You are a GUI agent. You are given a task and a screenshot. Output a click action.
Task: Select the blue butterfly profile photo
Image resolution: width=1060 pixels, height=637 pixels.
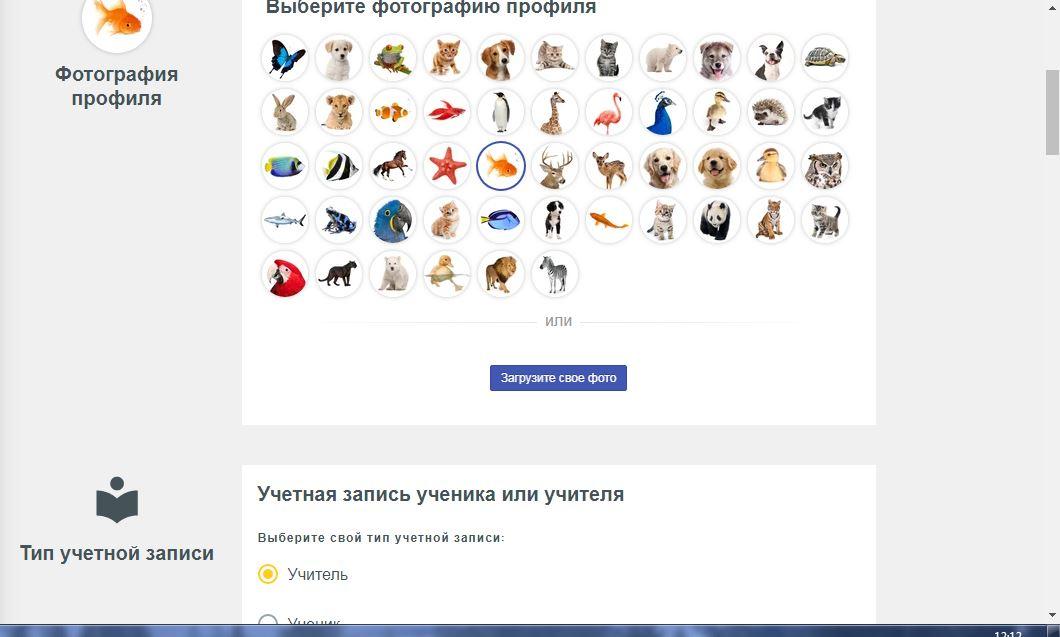[285, 58]
